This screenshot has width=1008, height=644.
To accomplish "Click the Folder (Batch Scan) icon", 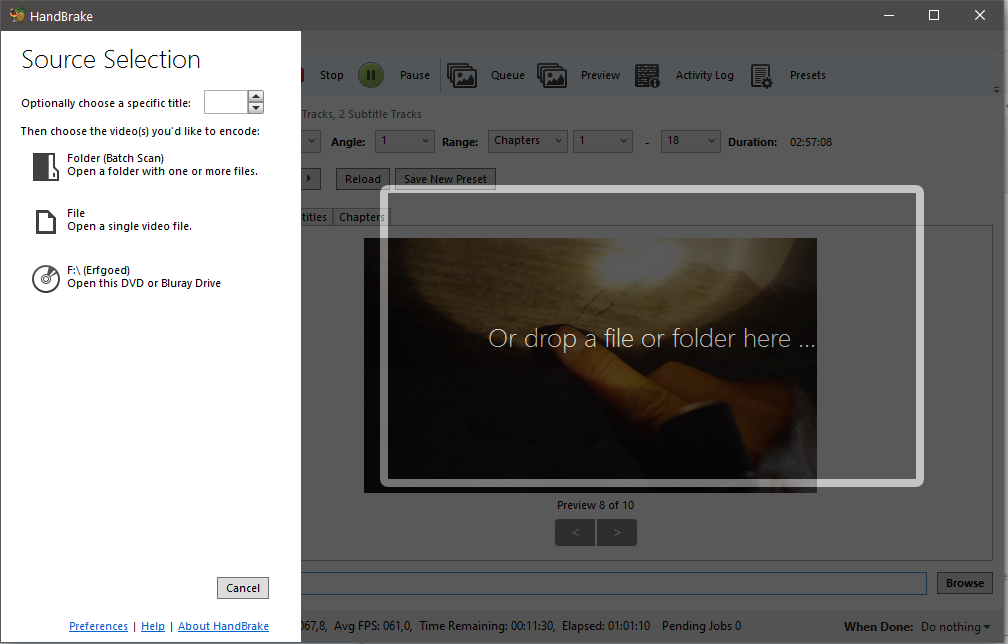I will (46, 166).
